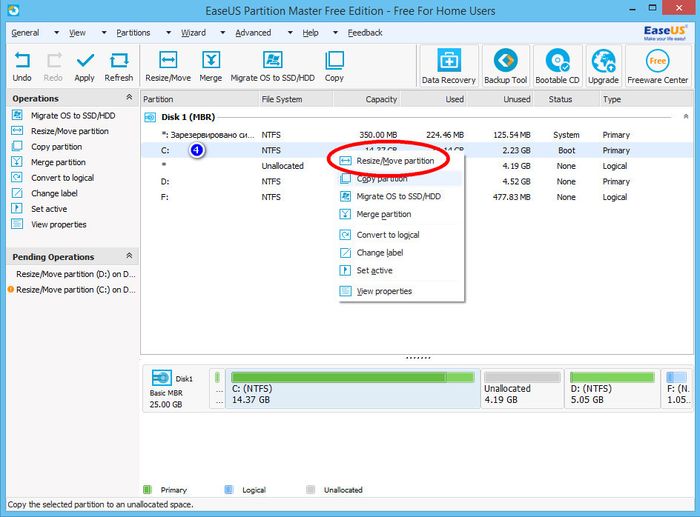Select the Unallocated row in partition list
Image resolution: width=700 pixels, height=517 pixels.
417,166
